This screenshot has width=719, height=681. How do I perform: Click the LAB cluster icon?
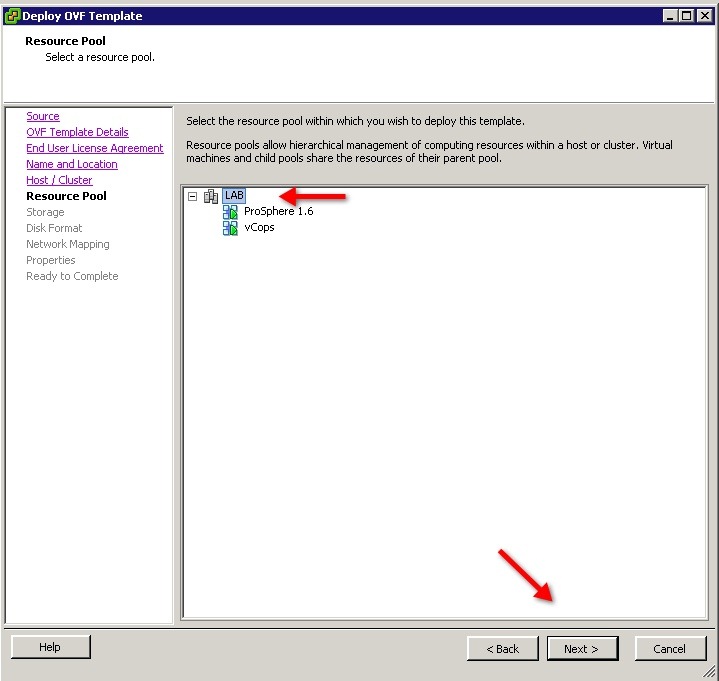coord(211,196)
